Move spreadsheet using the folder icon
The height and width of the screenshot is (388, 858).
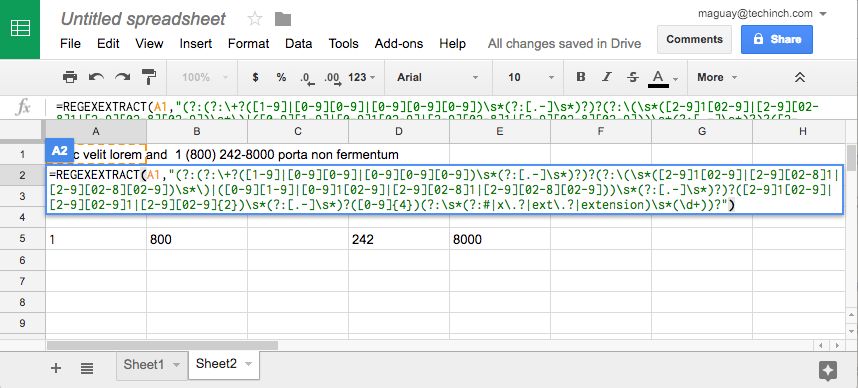click(x=282, y=19)
